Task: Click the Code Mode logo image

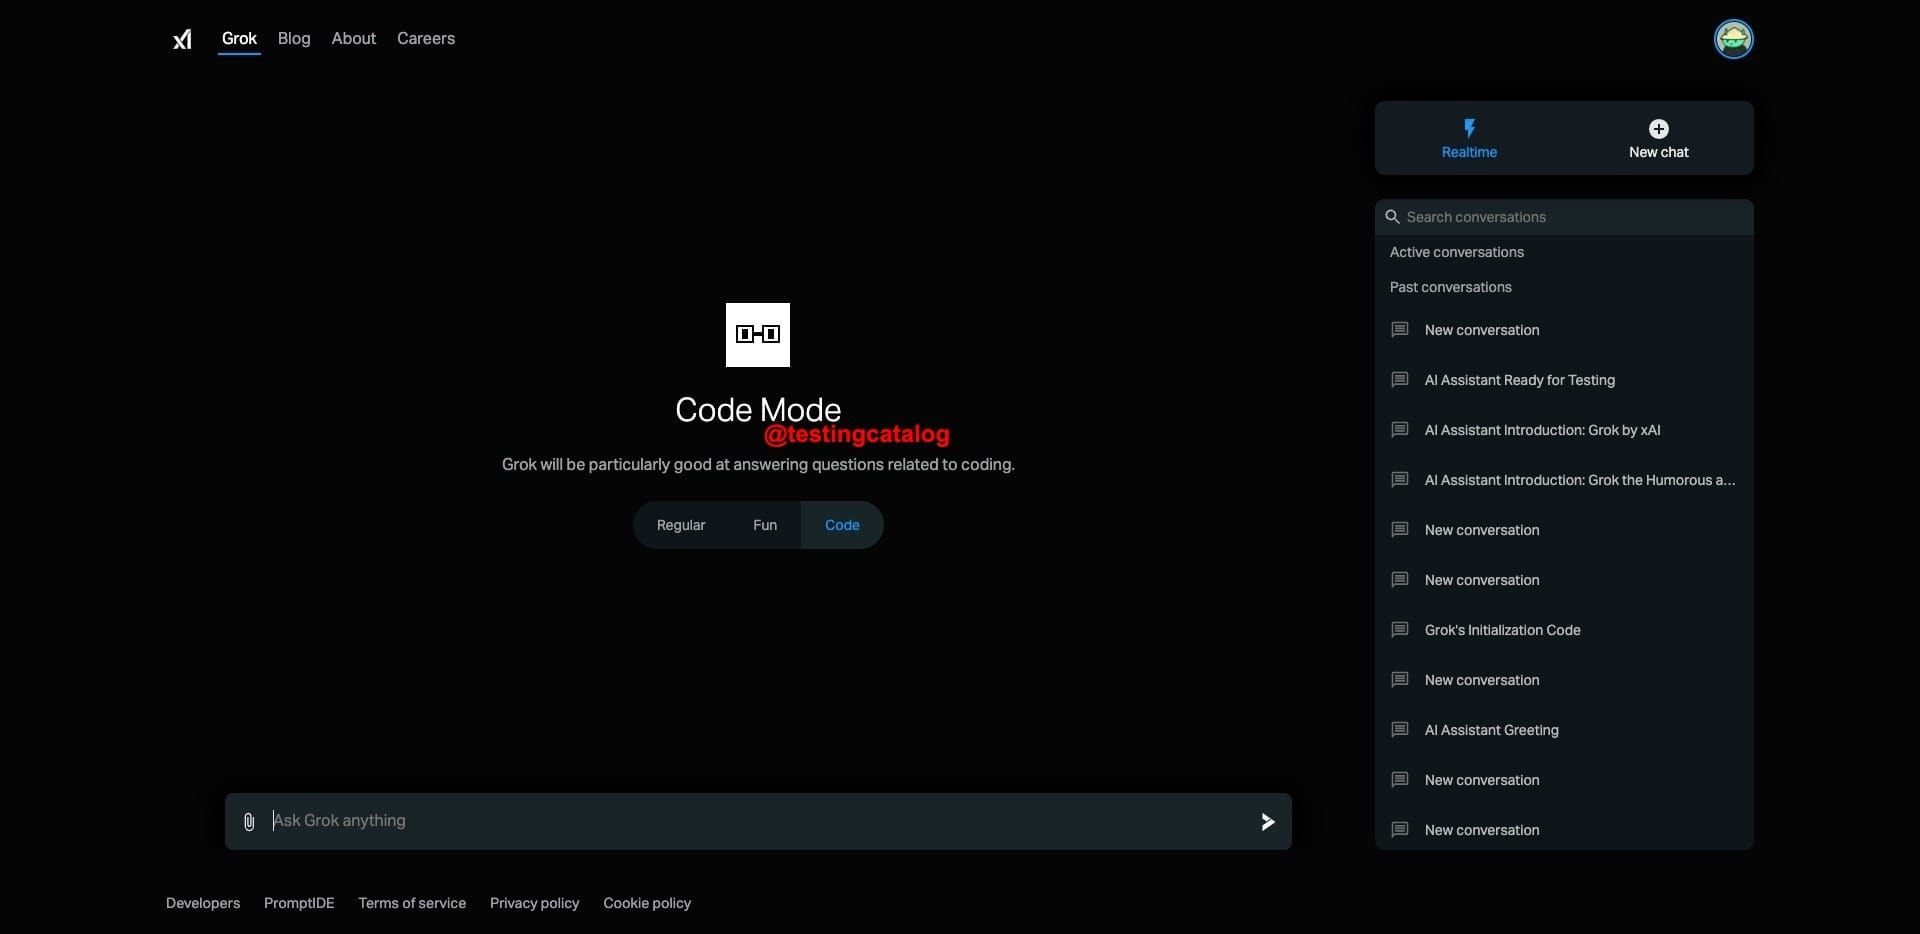Action: (757, 334)
